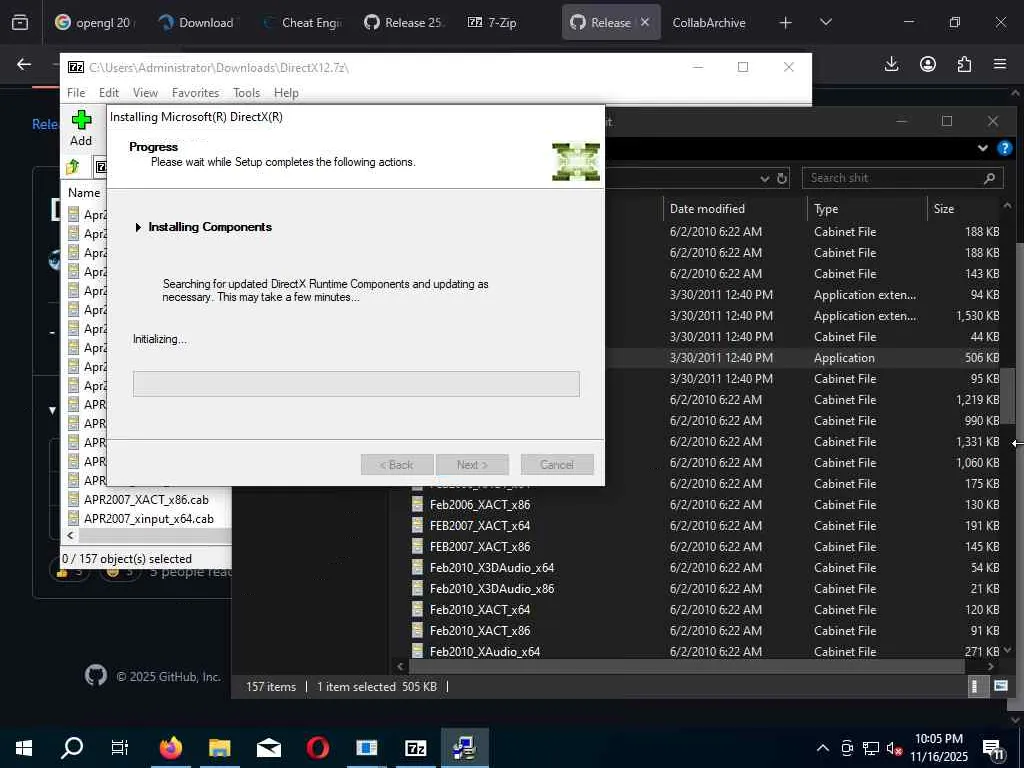The image size is (1024, 768).
Task: Sort by the Size column in Explorer
Action: tap(944, 209)
